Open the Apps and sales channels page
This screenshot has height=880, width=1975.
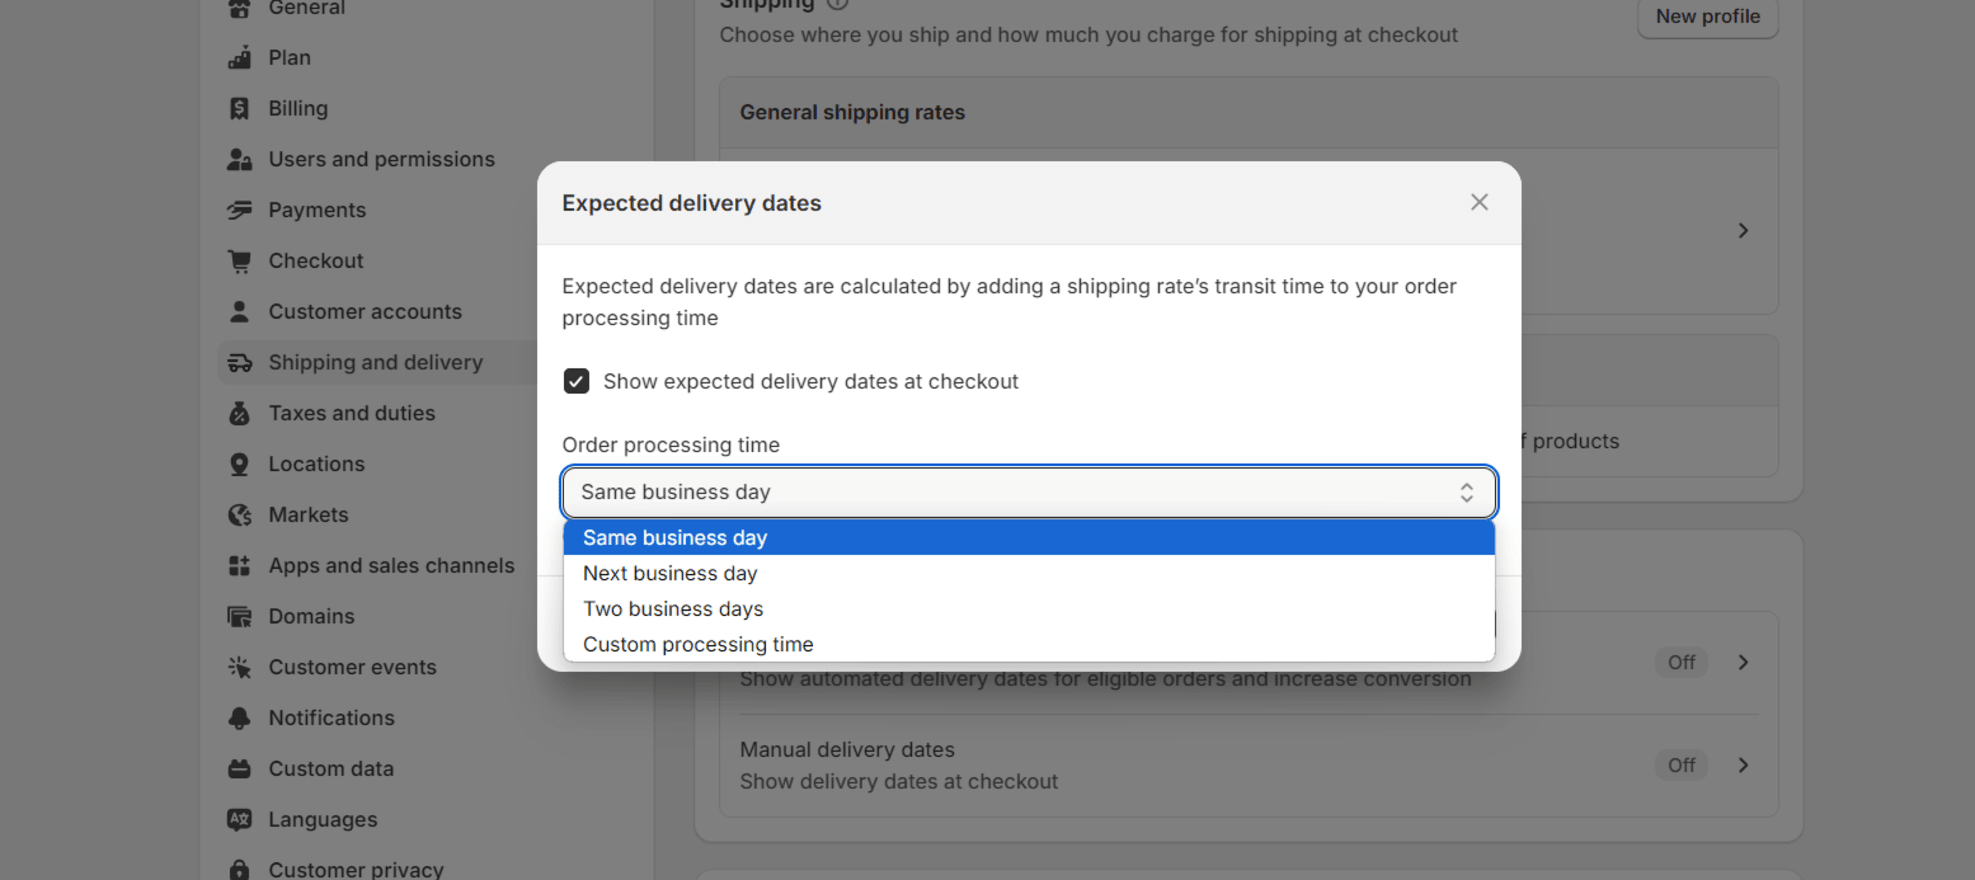pos(391,565)
